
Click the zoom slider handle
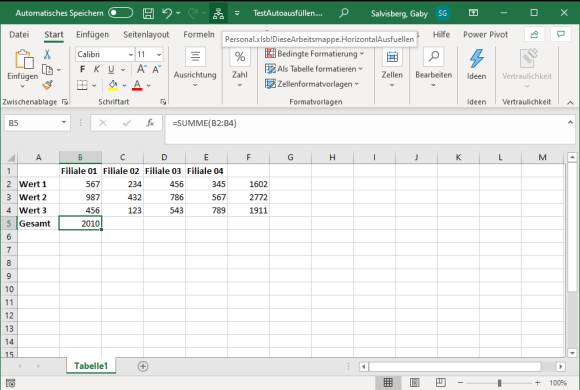(499, 383)
